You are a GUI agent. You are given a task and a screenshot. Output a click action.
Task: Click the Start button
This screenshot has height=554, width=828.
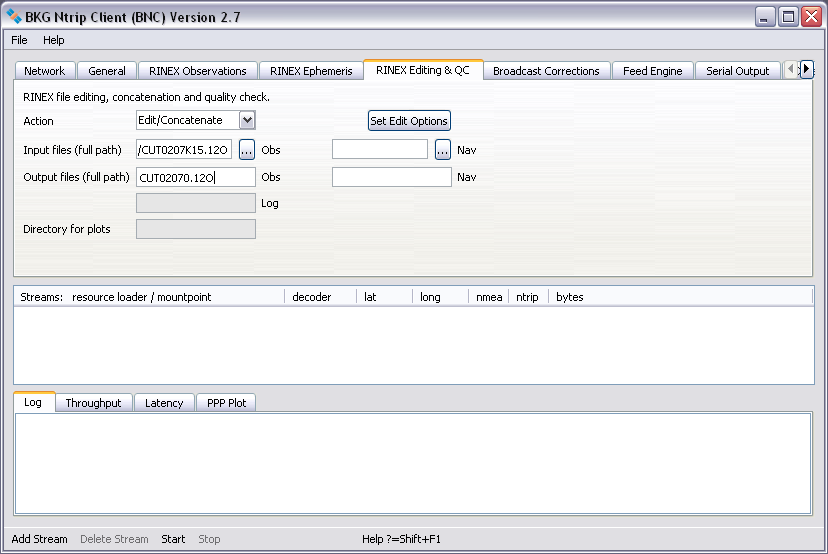pos(173,539)
